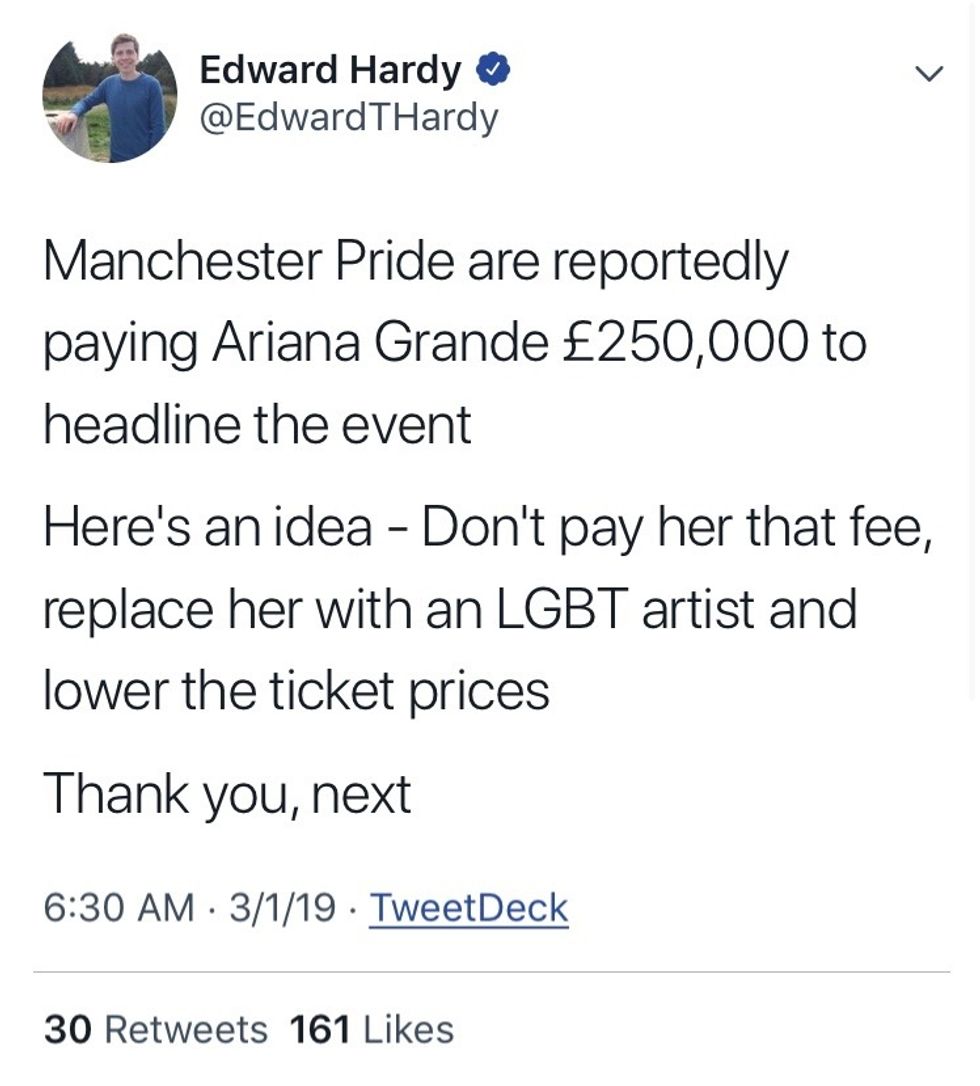Click the "Here's an idea" phrase
The width and height of the screenshot is (980, 1086).
point(207,527)
